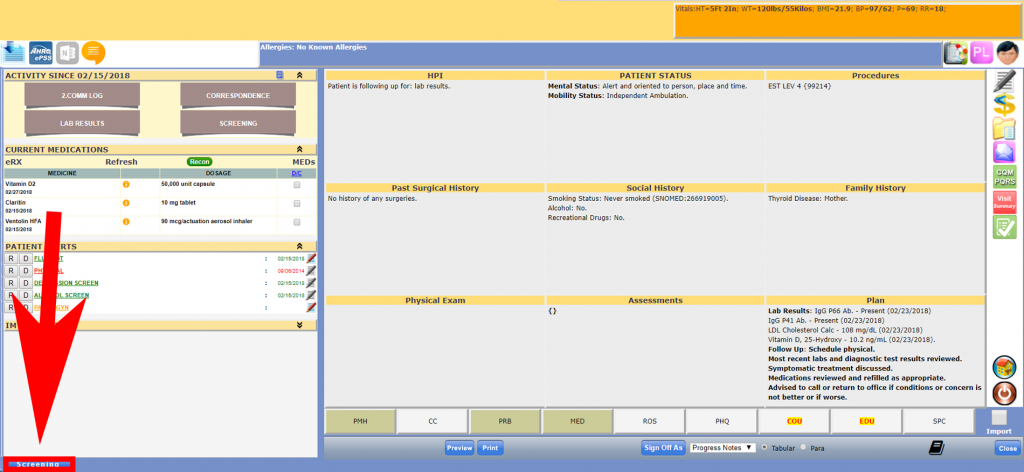Click the CQM PQRS icon
Viewport: 1024px width, 472px height.
pos(1004,176)
